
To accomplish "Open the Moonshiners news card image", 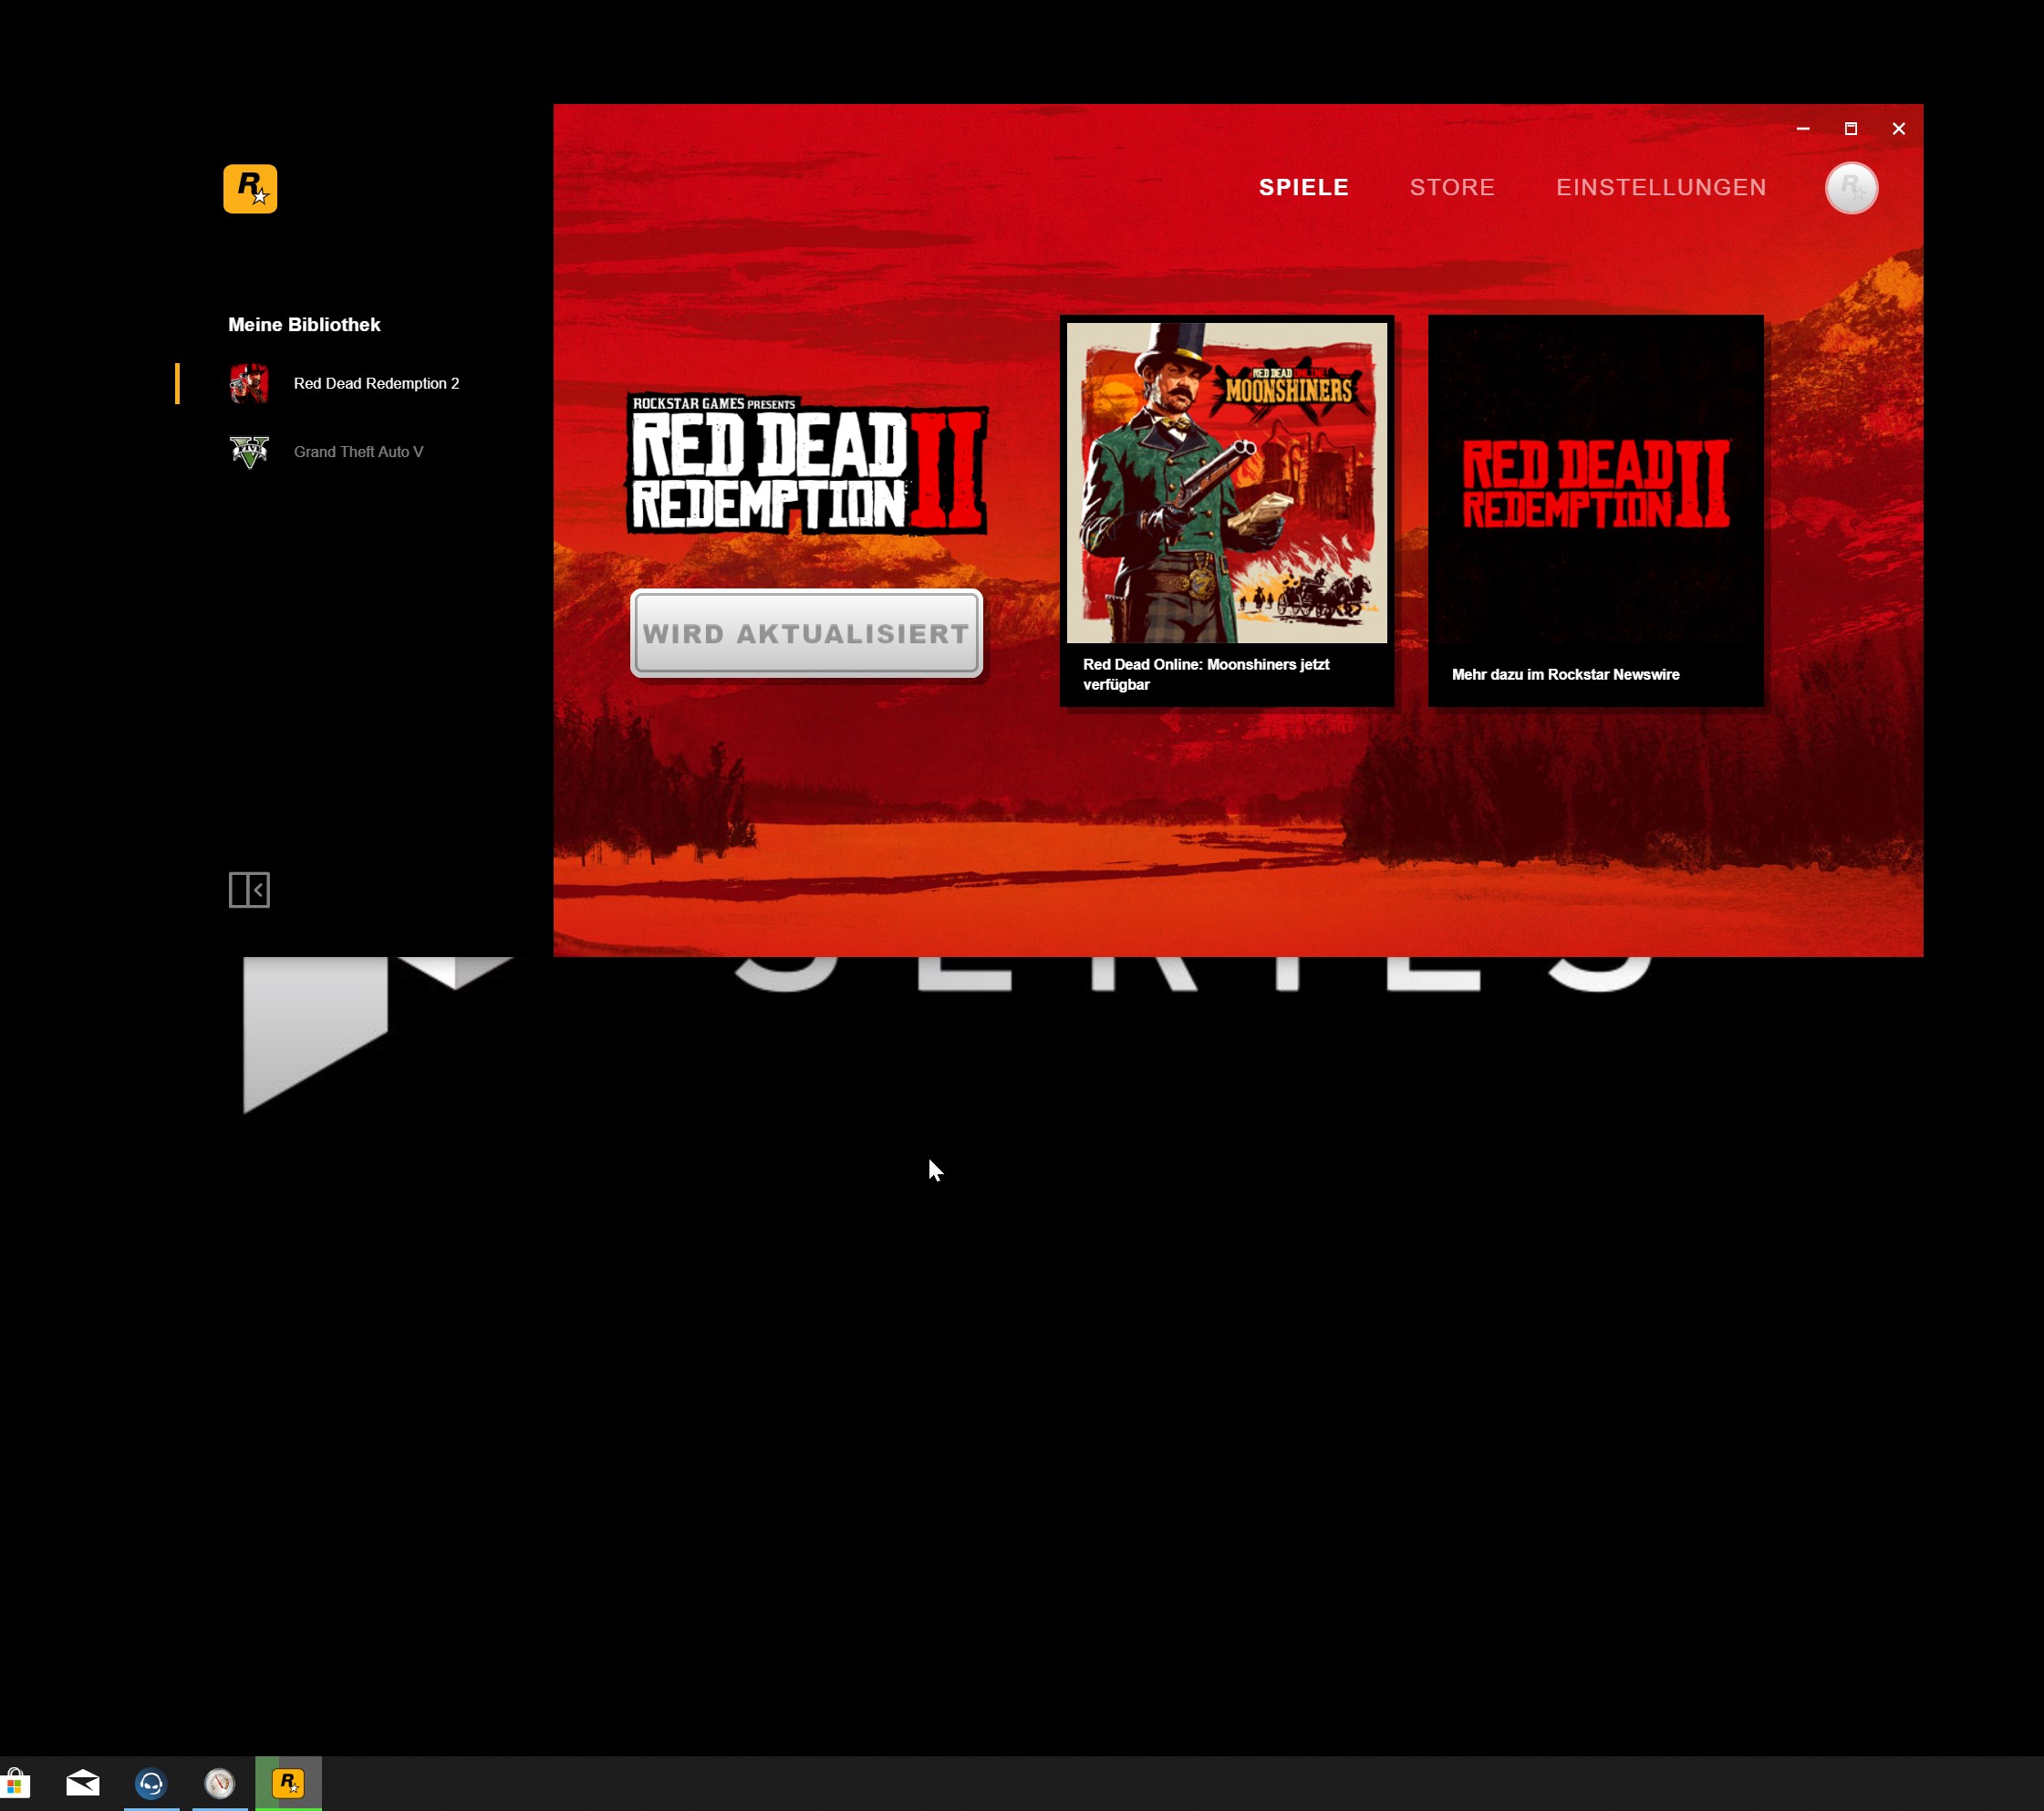I will [1226, 482].
